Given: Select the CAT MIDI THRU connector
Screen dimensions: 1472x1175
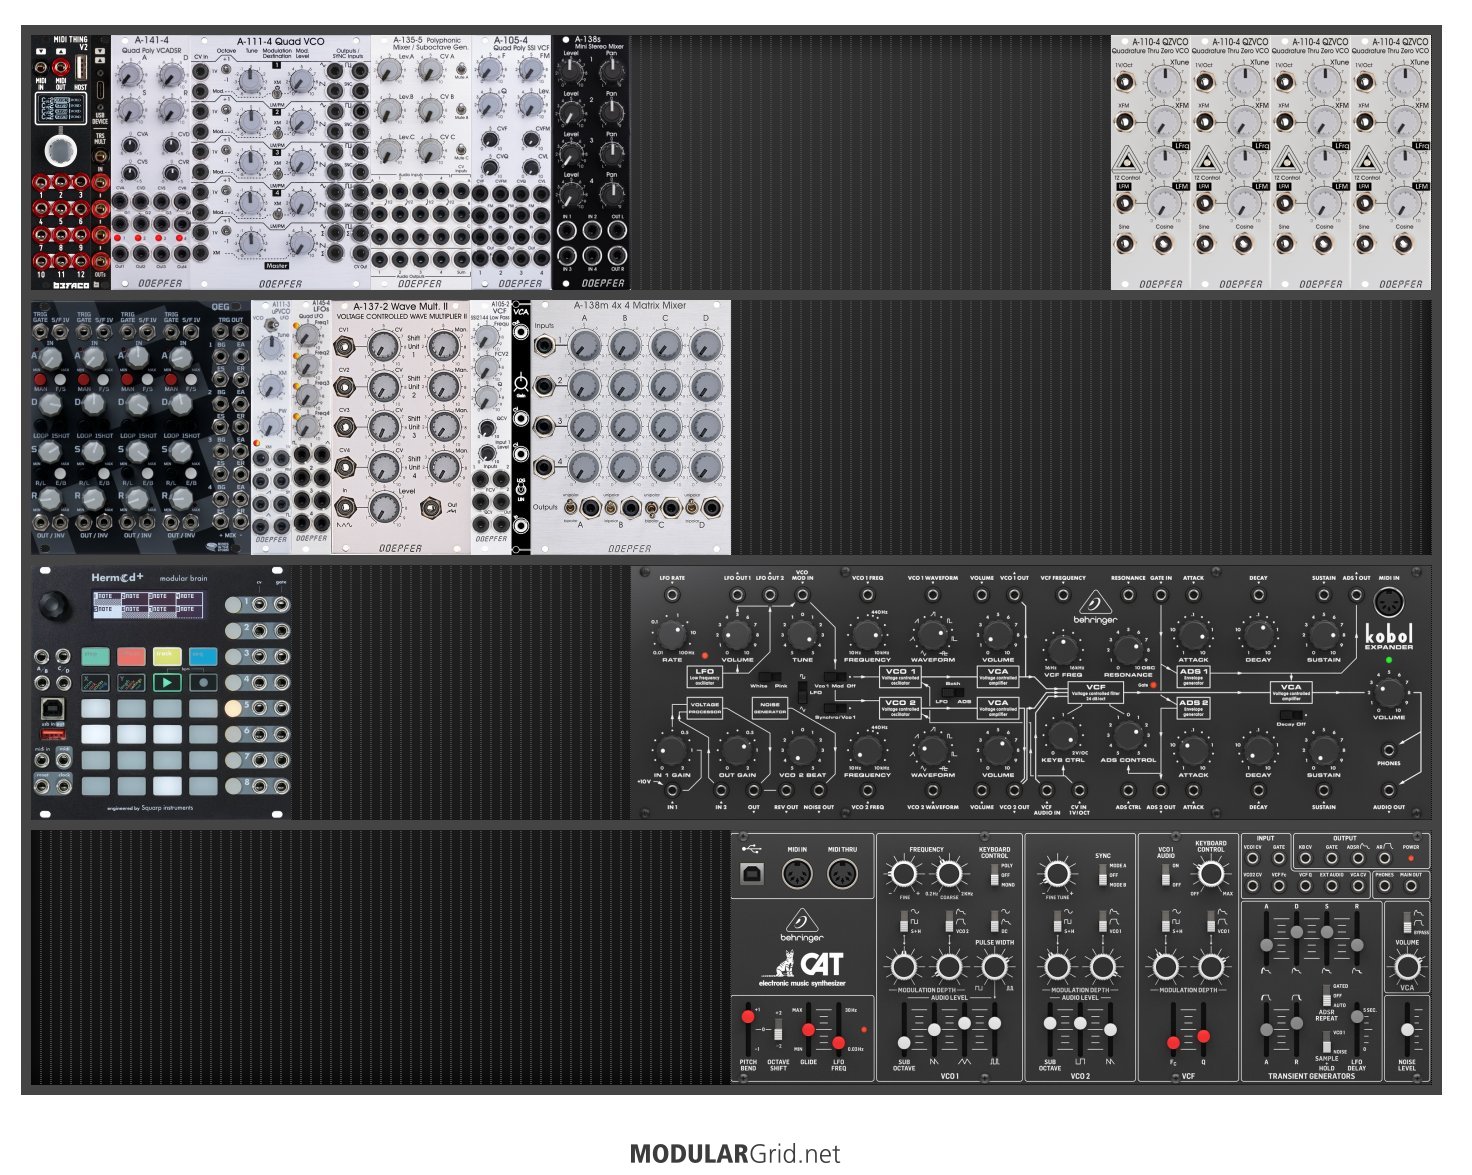Looking at the screenshot, I should coord(842,874).
